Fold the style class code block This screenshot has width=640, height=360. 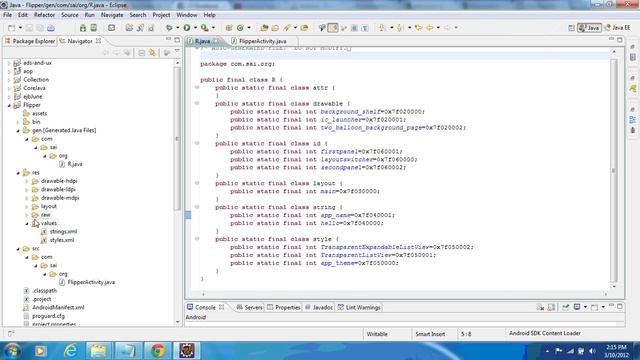[197, 239]
